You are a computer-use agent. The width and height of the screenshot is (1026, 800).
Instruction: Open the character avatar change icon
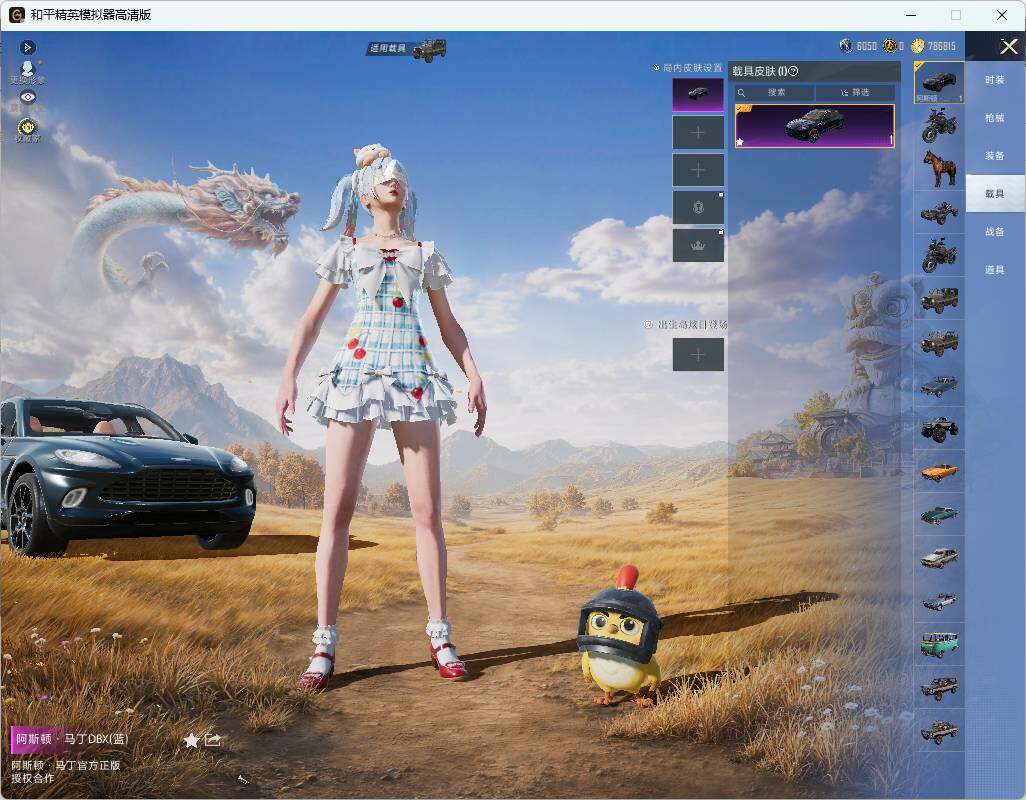click(x=27, y=72)
